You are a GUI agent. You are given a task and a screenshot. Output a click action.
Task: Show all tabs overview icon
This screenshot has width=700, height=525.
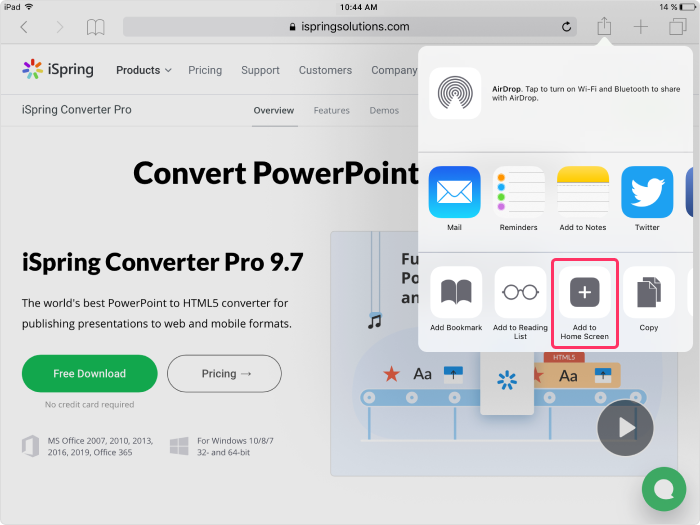click(x=678, y=27)
